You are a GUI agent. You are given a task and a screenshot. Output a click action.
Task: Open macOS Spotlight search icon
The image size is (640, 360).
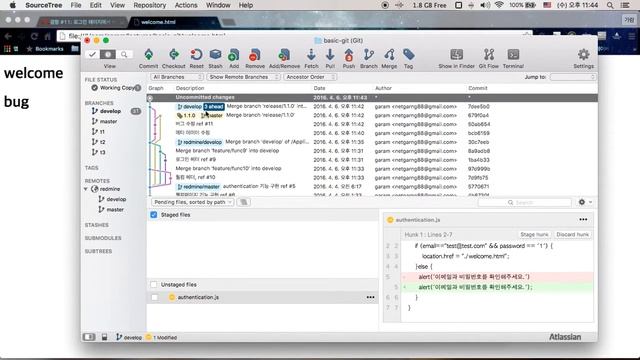tap(610, 5)
